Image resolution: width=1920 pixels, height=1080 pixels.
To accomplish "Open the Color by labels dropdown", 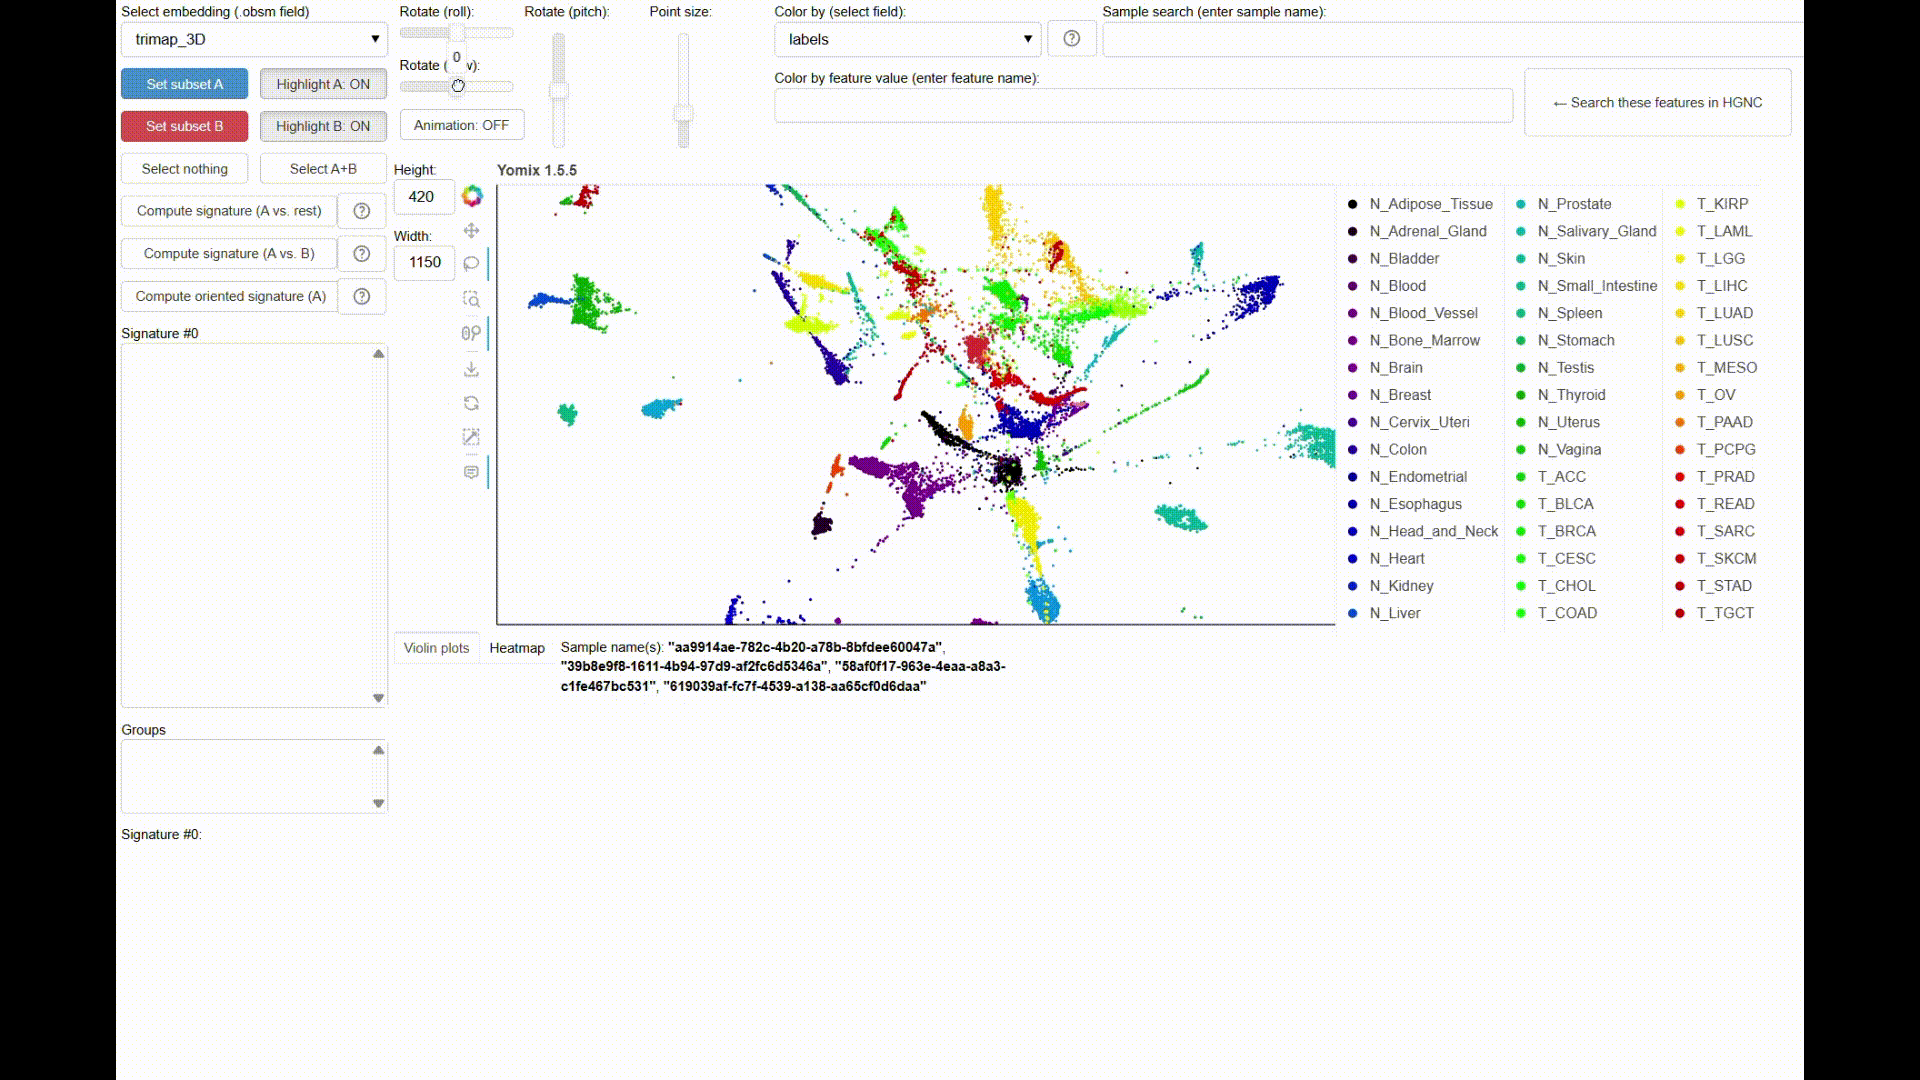I will (x=907, y=39).
